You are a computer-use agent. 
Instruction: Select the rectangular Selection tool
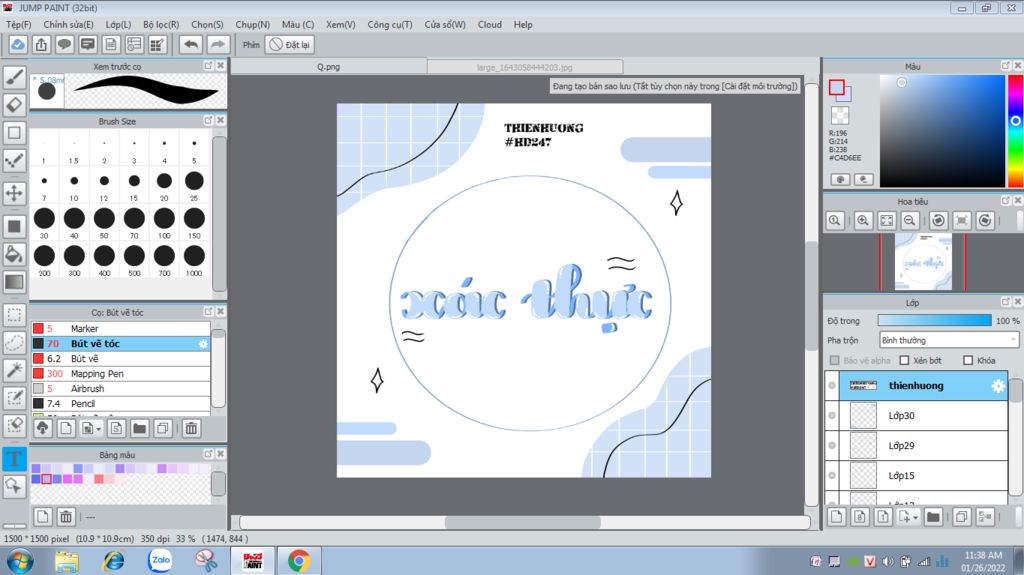click(14, 315)
